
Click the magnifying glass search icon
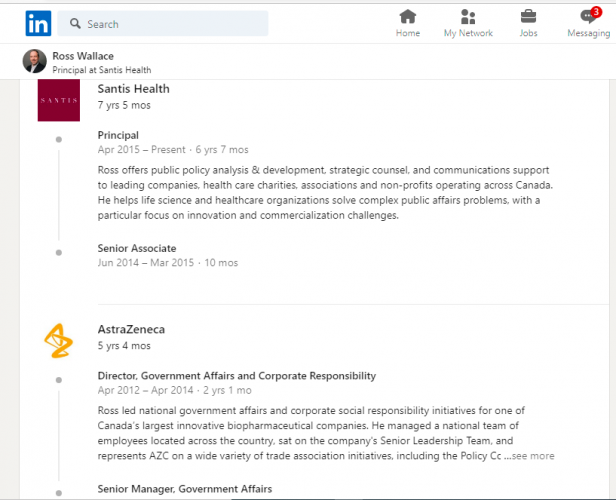click(75, 24)
